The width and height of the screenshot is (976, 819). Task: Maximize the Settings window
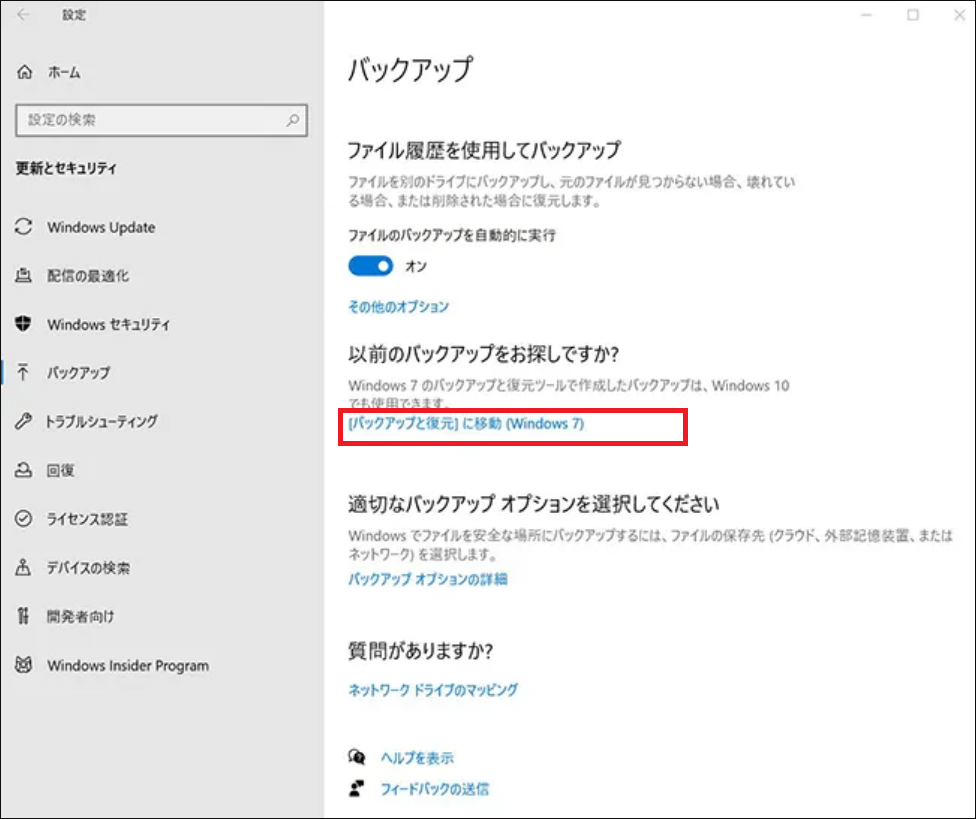[913, 15]
